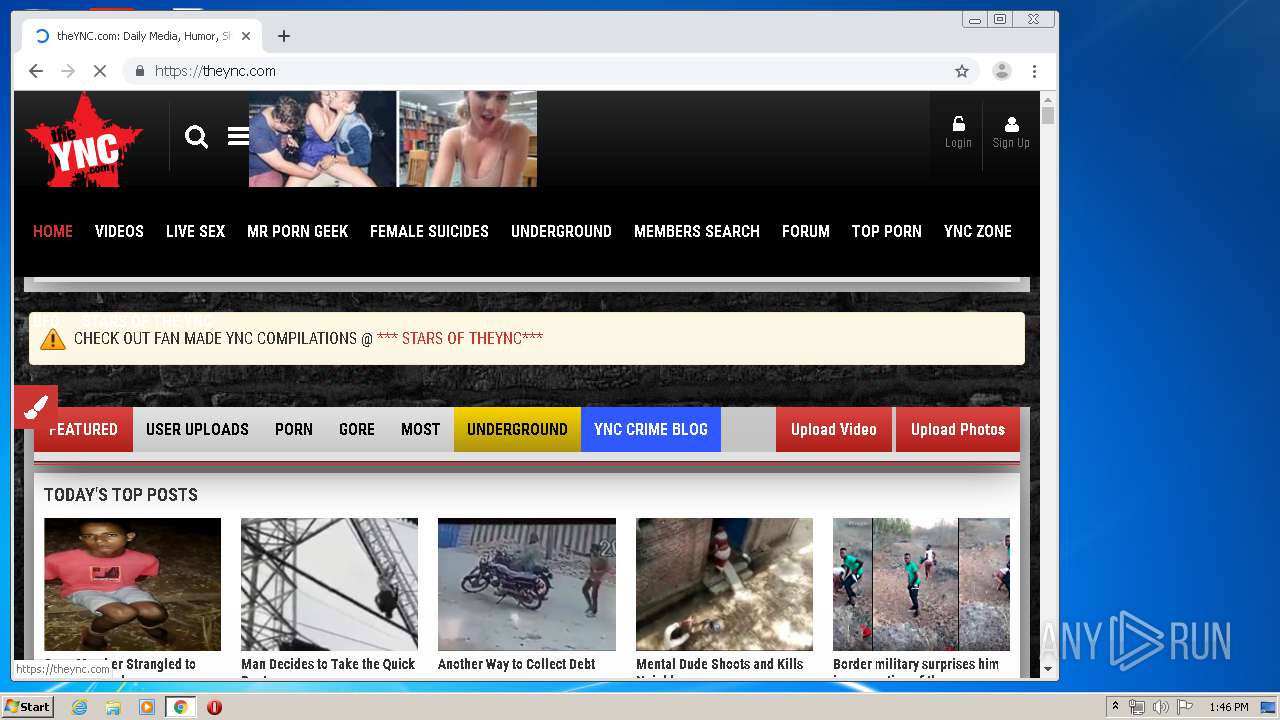Show hidden tray icons arrow

pos(1115,707)
